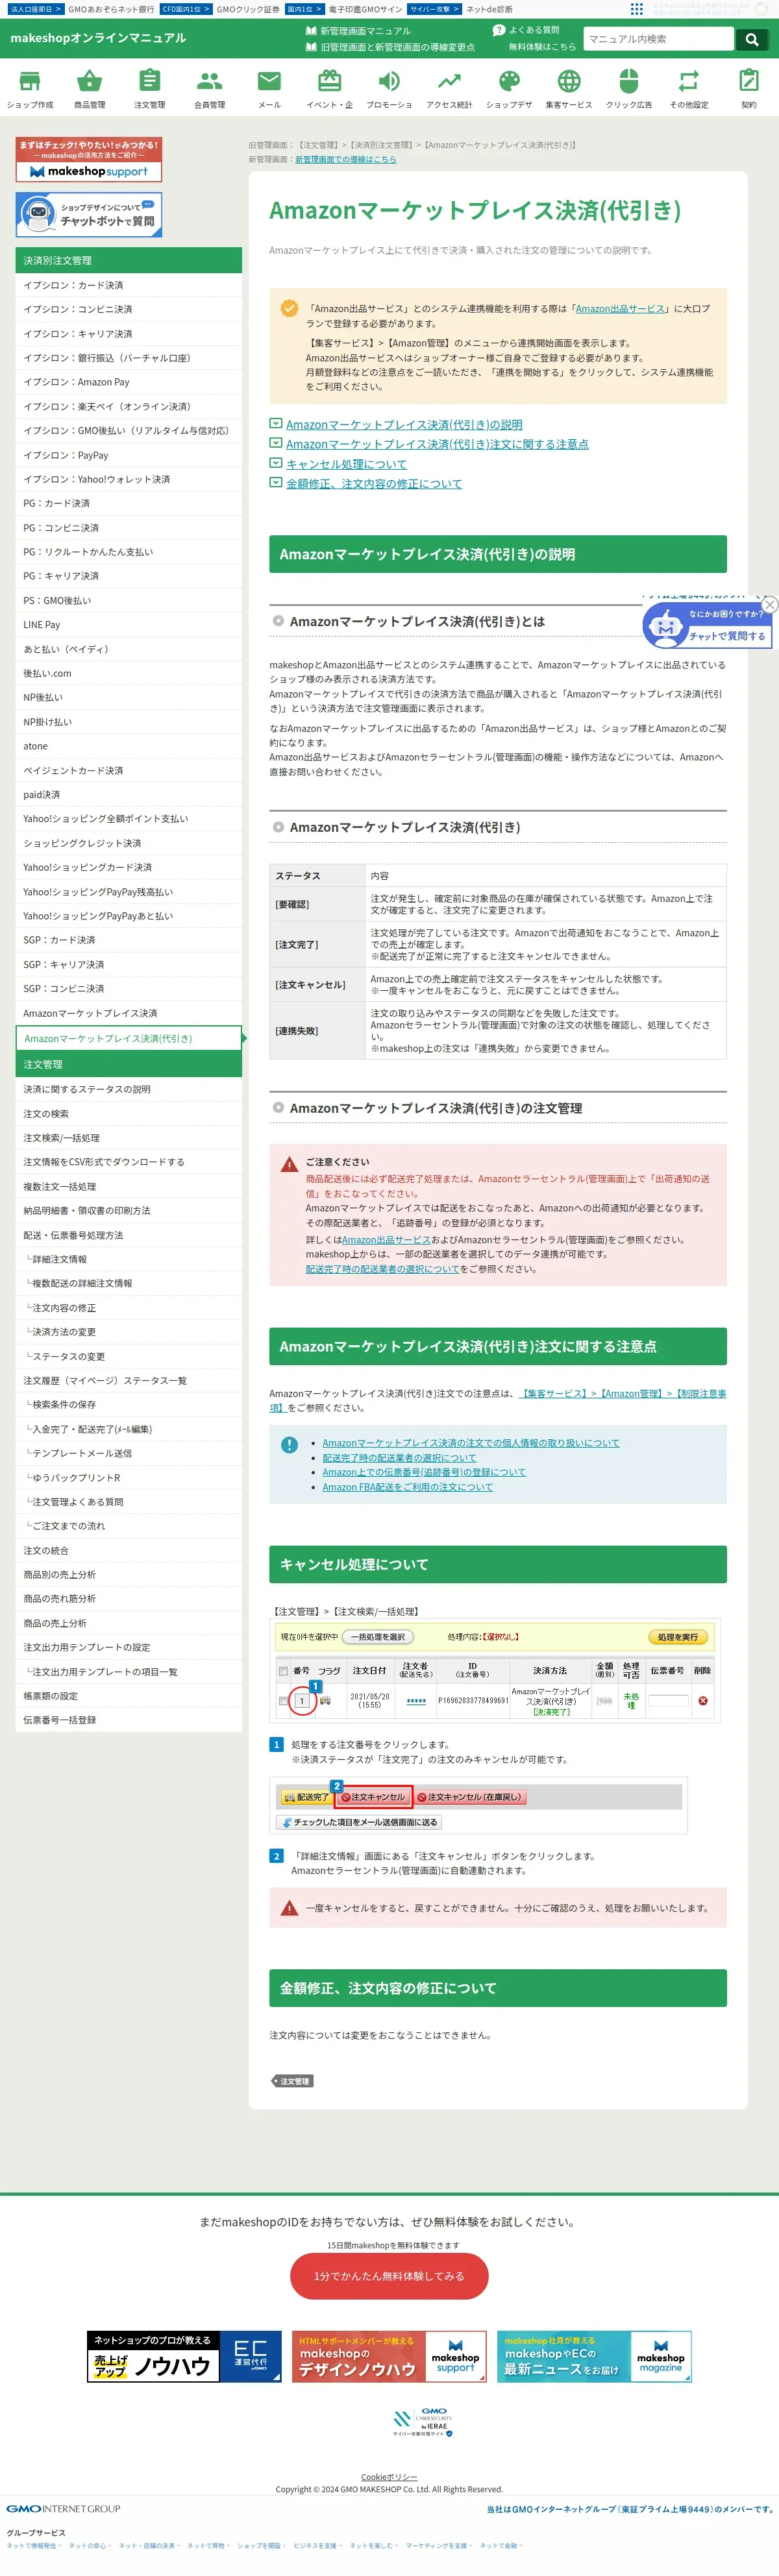The width and height of the screenshot is (779, 2576).
Task: Open the イベント calendar icon
Action: pos(329,81)
